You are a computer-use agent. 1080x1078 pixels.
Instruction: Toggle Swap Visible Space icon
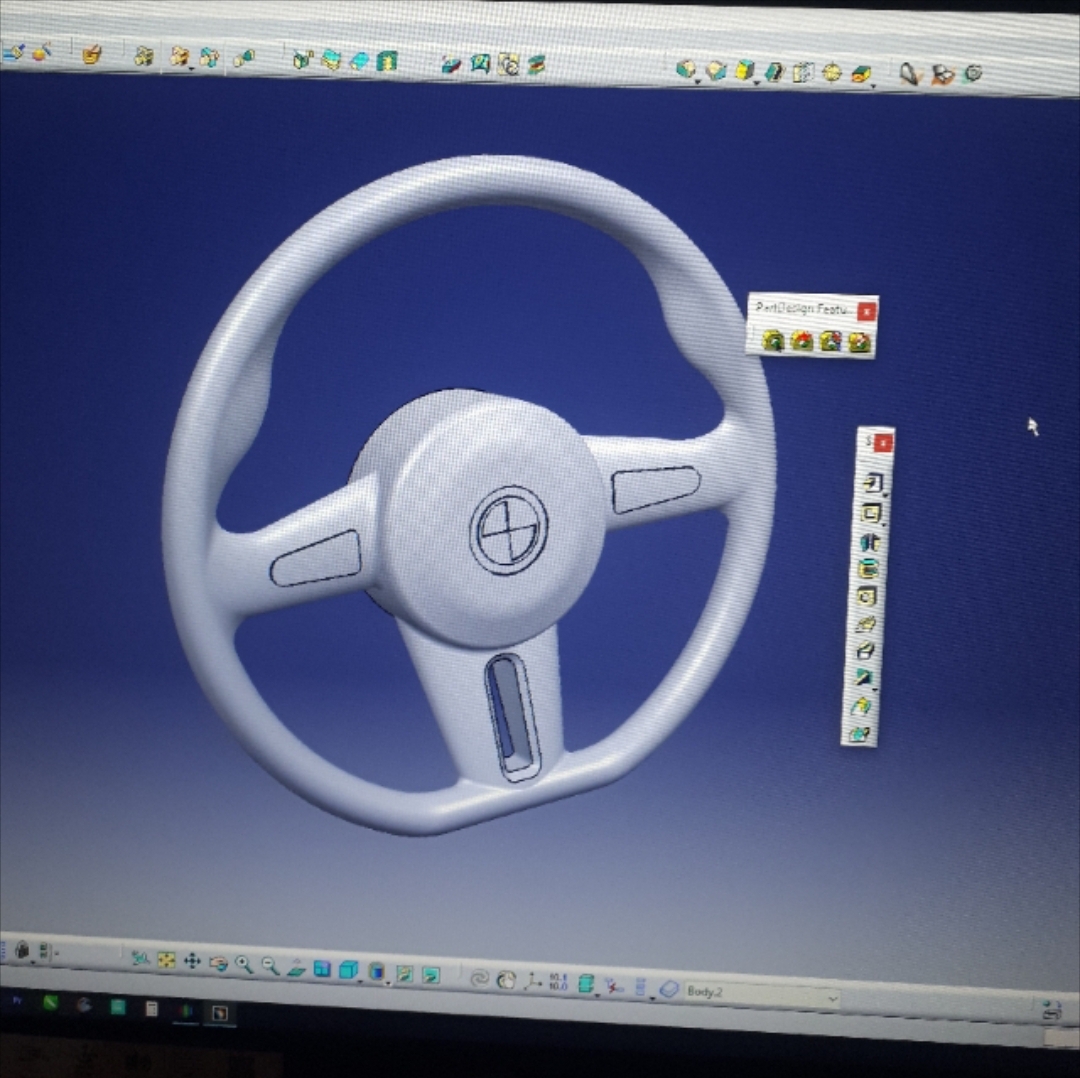coord(431,975)
